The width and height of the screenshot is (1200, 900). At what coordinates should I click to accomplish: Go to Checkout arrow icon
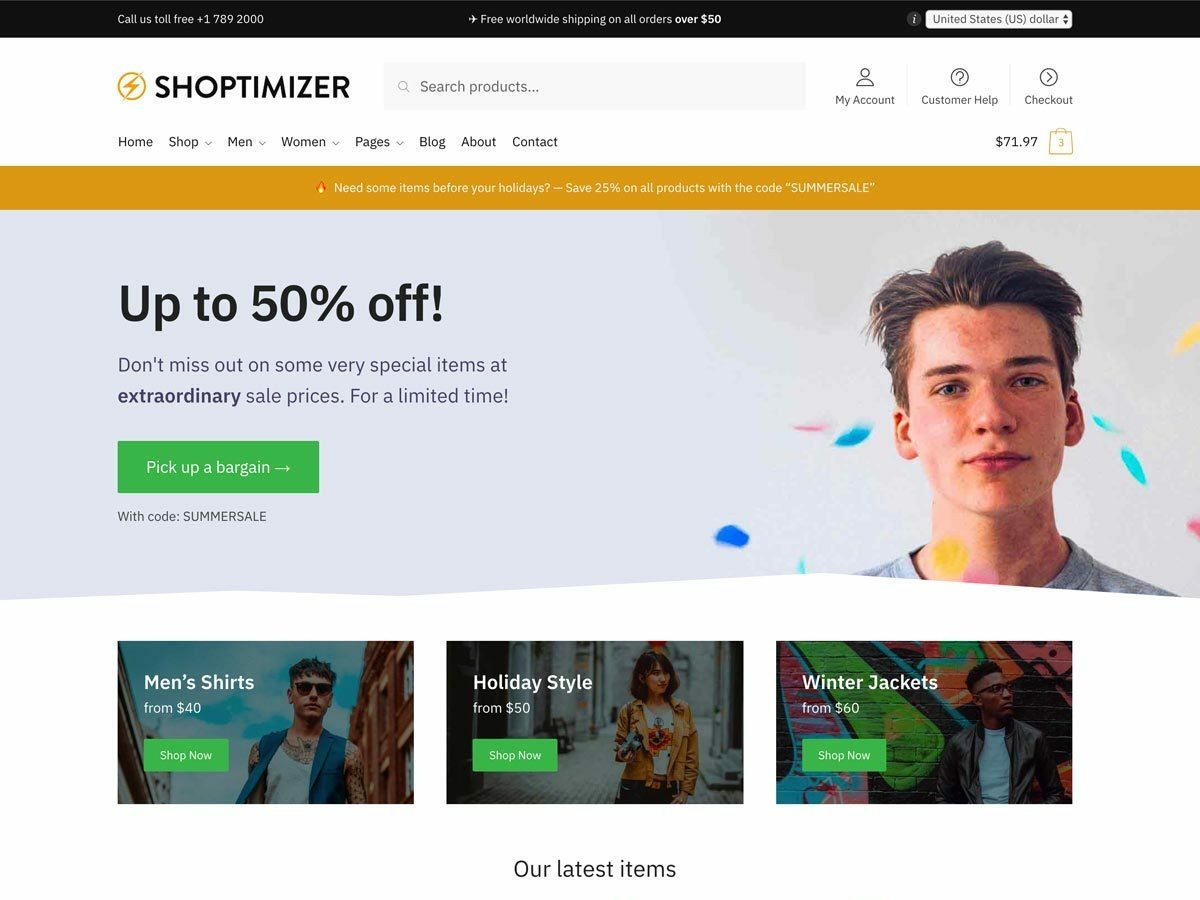click(1048, 77)
